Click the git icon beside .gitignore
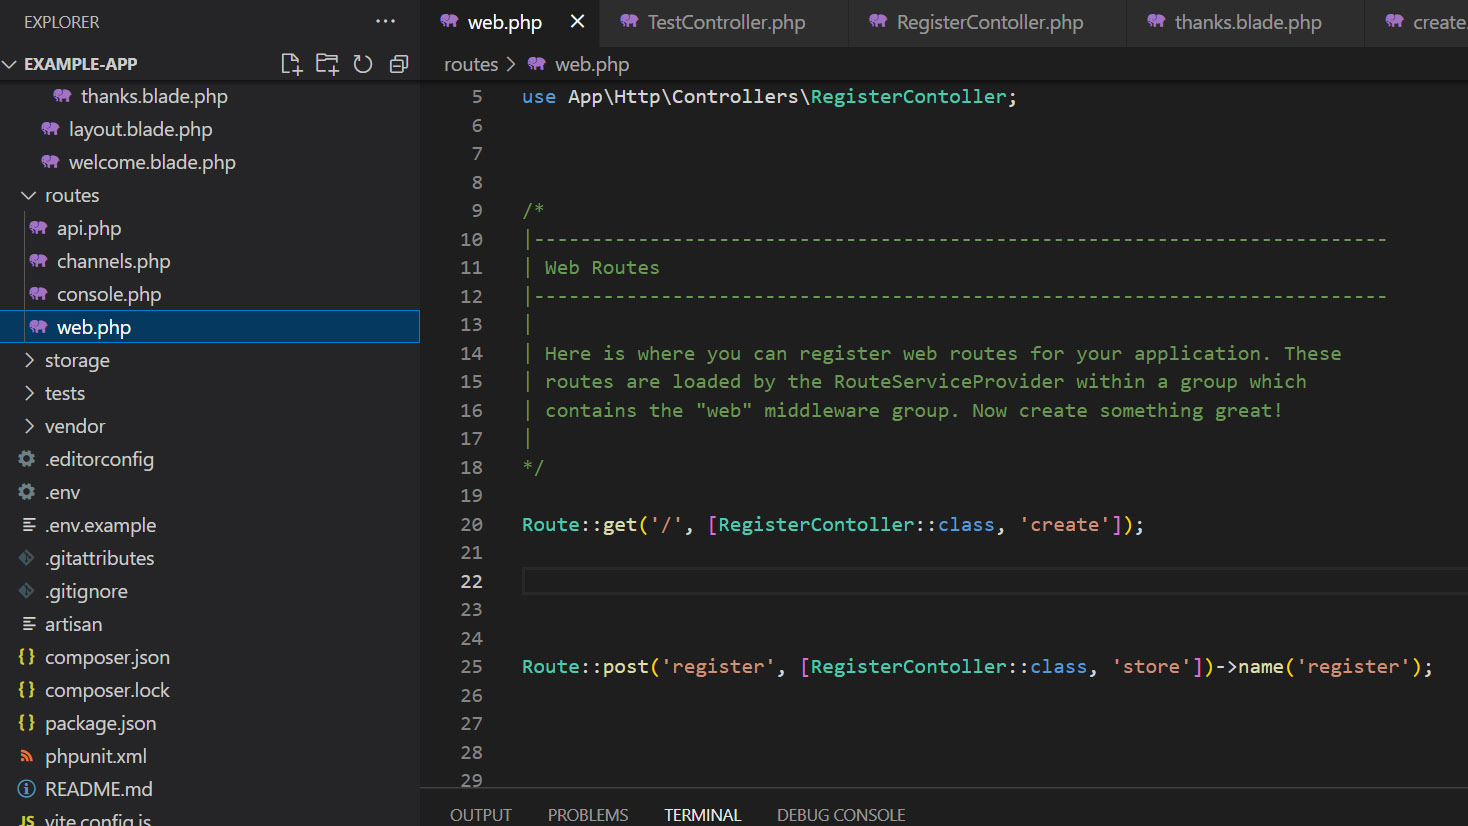The image size is (1468, 826). pyautogui.click(x=27, y=591)
